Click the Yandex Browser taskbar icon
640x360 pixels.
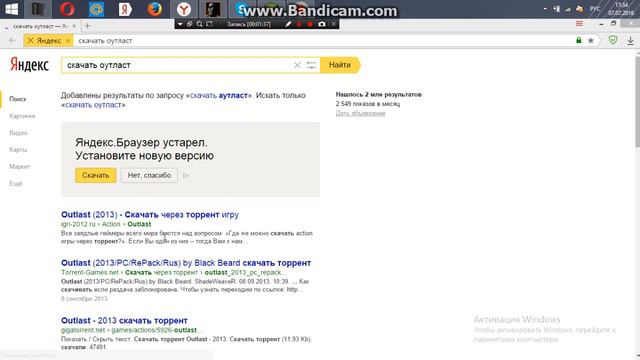[x=184, y=9]
